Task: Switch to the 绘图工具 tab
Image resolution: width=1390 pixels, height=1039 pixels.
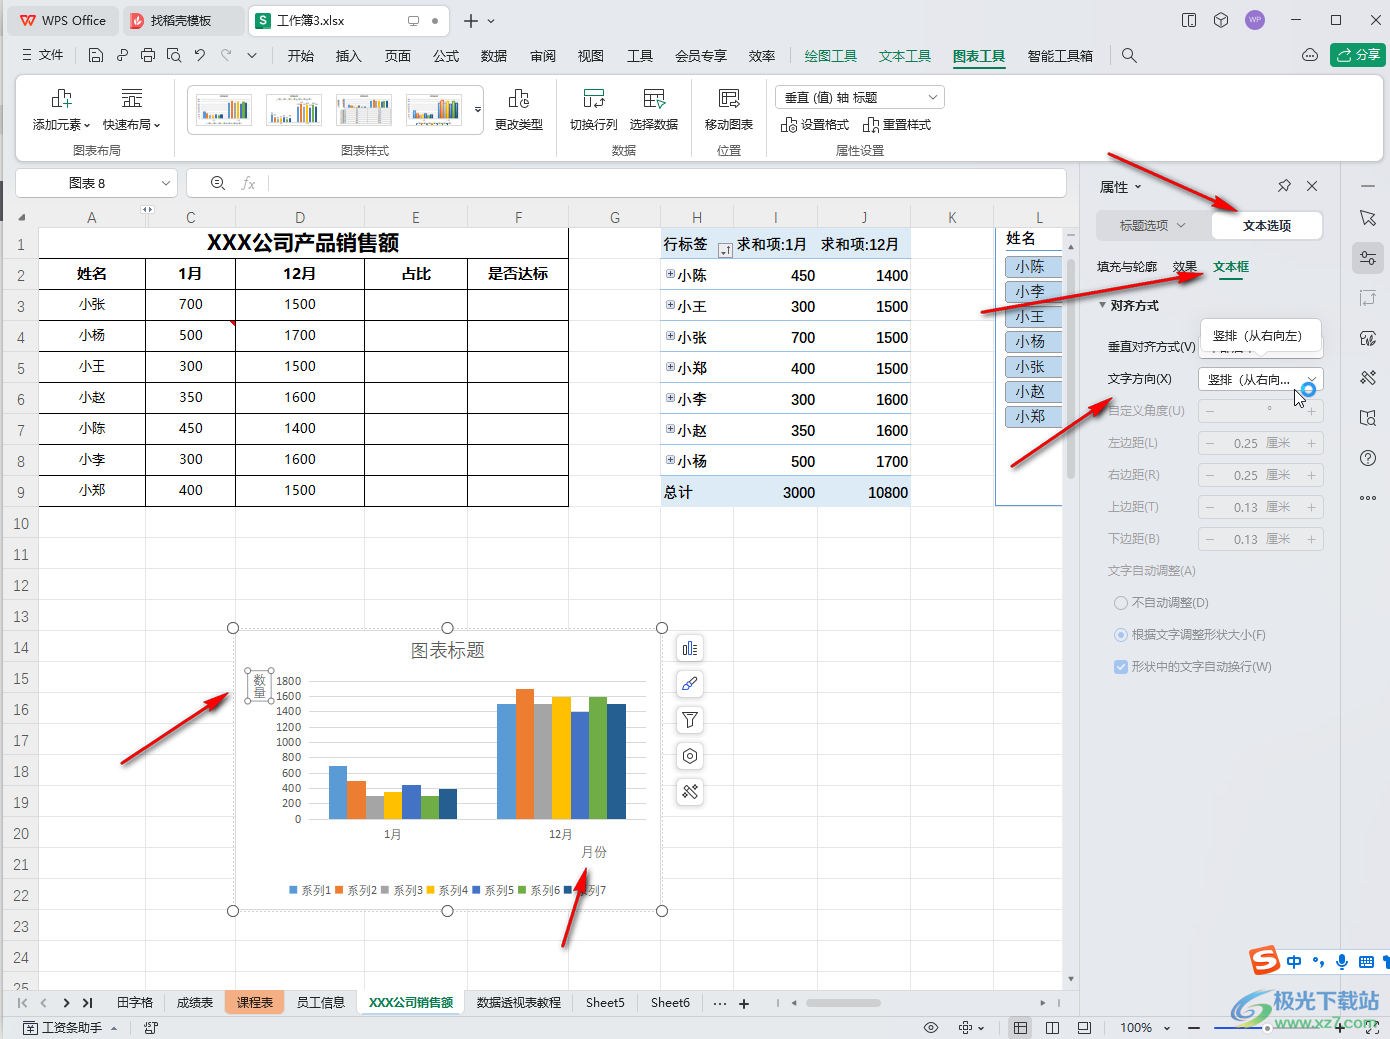Action: (x=831, y=56)
